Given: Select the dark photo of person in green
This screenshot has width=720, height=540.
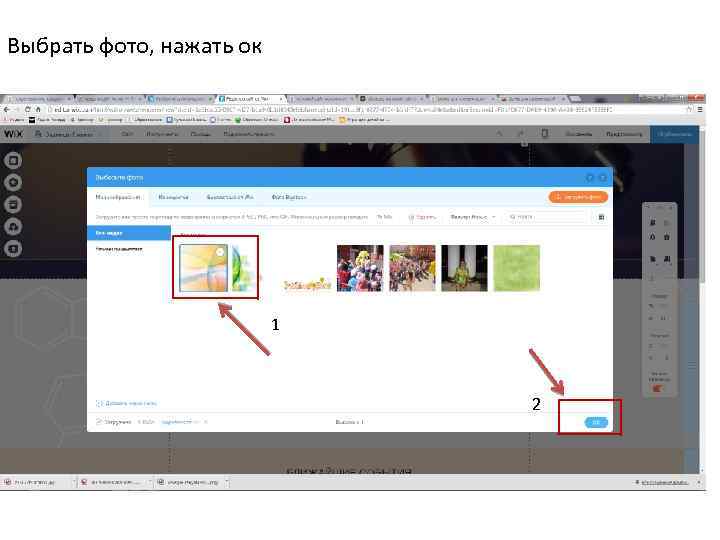Looking at the screenshot, I should [464, 268].
